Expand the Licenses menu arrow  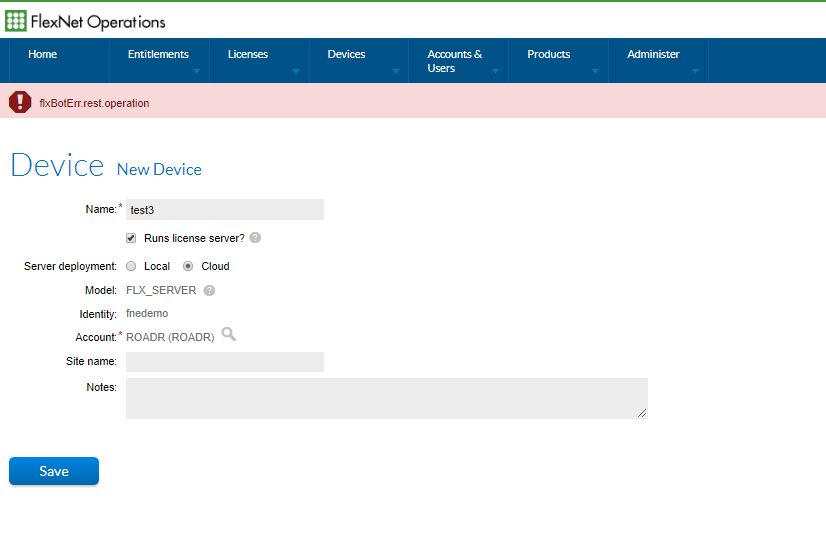tap(296, 71)
